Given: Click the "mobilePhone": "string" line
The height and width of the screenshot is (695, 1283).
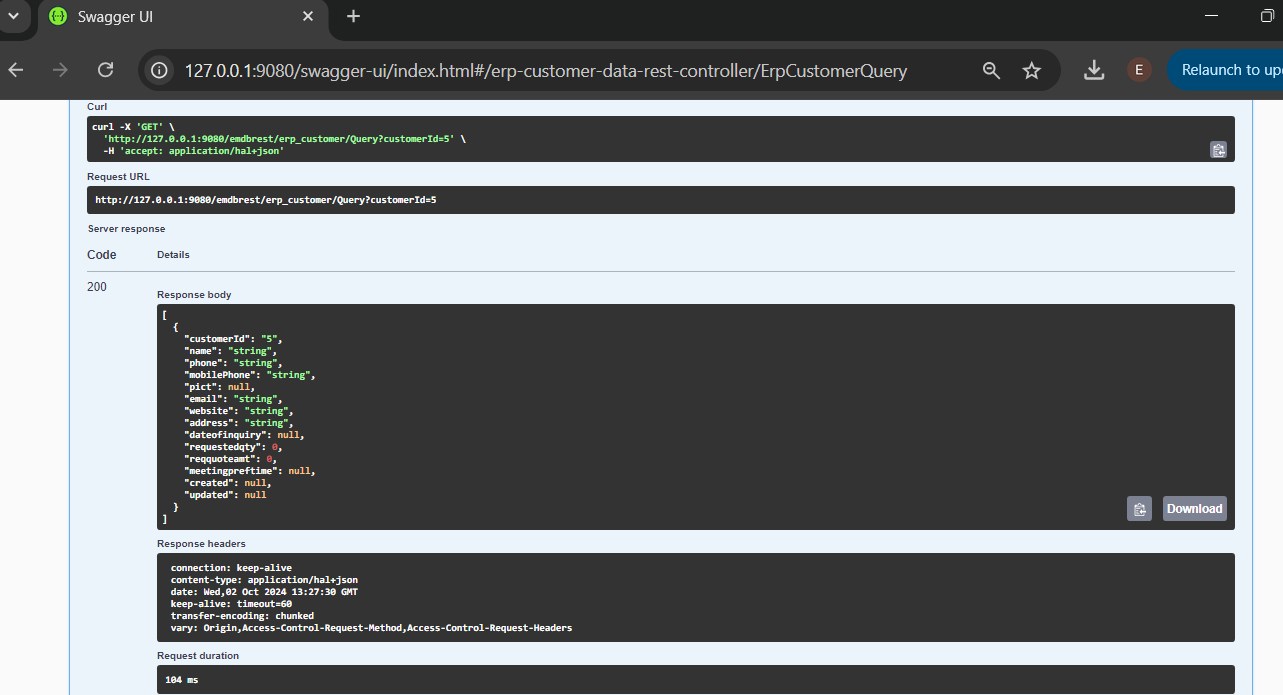Looking at the screenshot, I should tap(250, 375).
